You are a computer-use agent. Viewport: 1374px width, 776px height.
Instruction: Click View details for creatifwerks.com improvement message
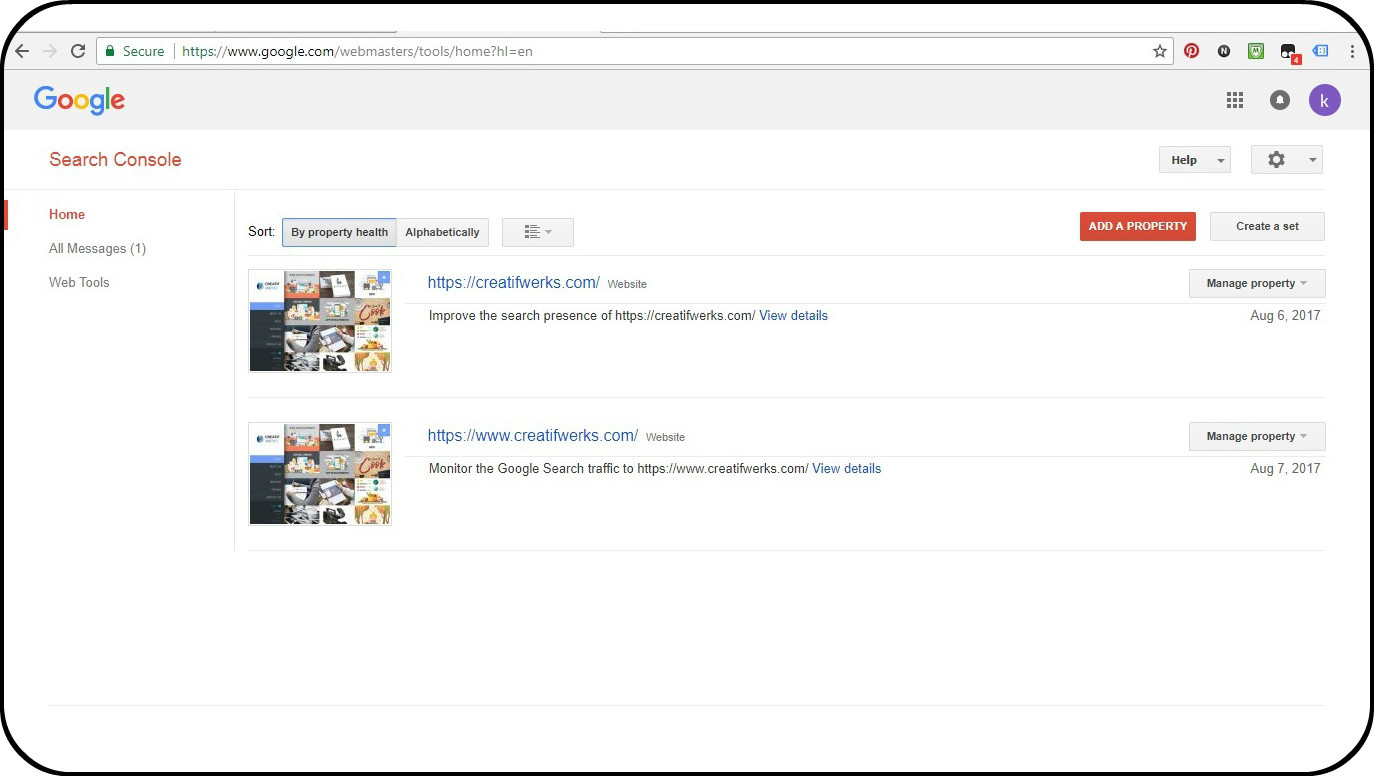tap(793, 315)
